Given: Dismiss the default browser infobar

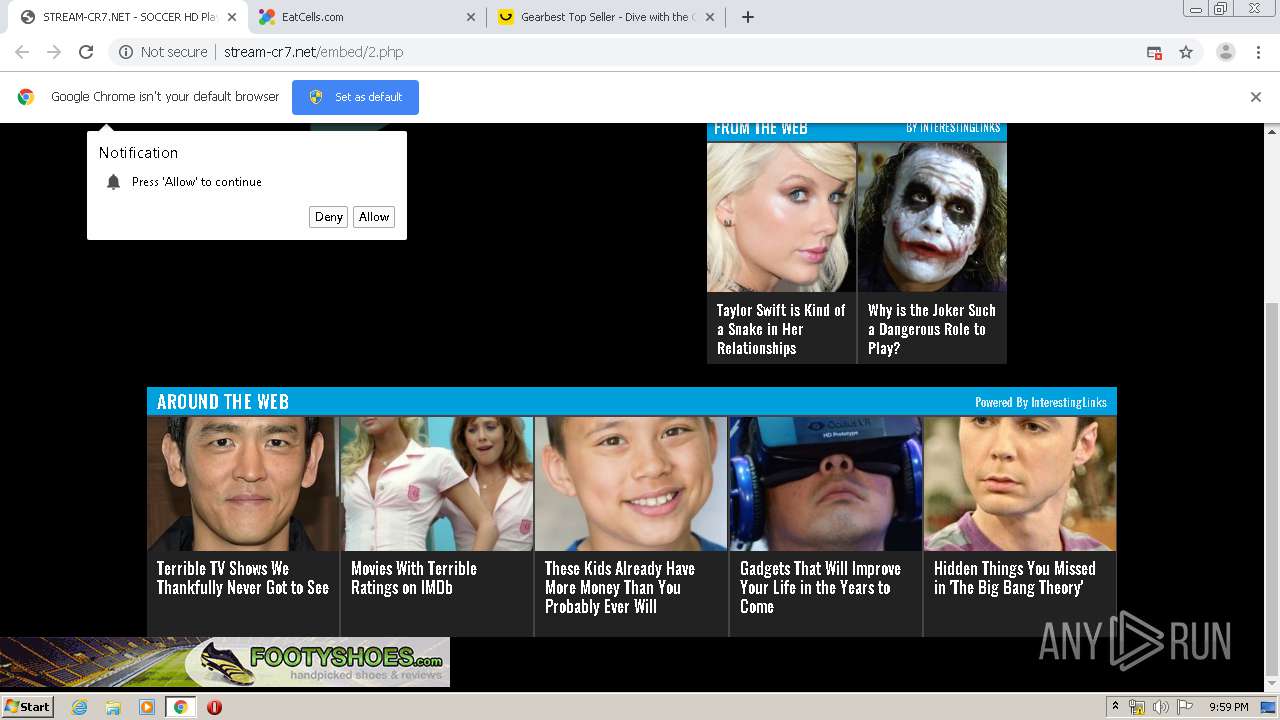Looking at the screenshot, I should click(1256, 97).
